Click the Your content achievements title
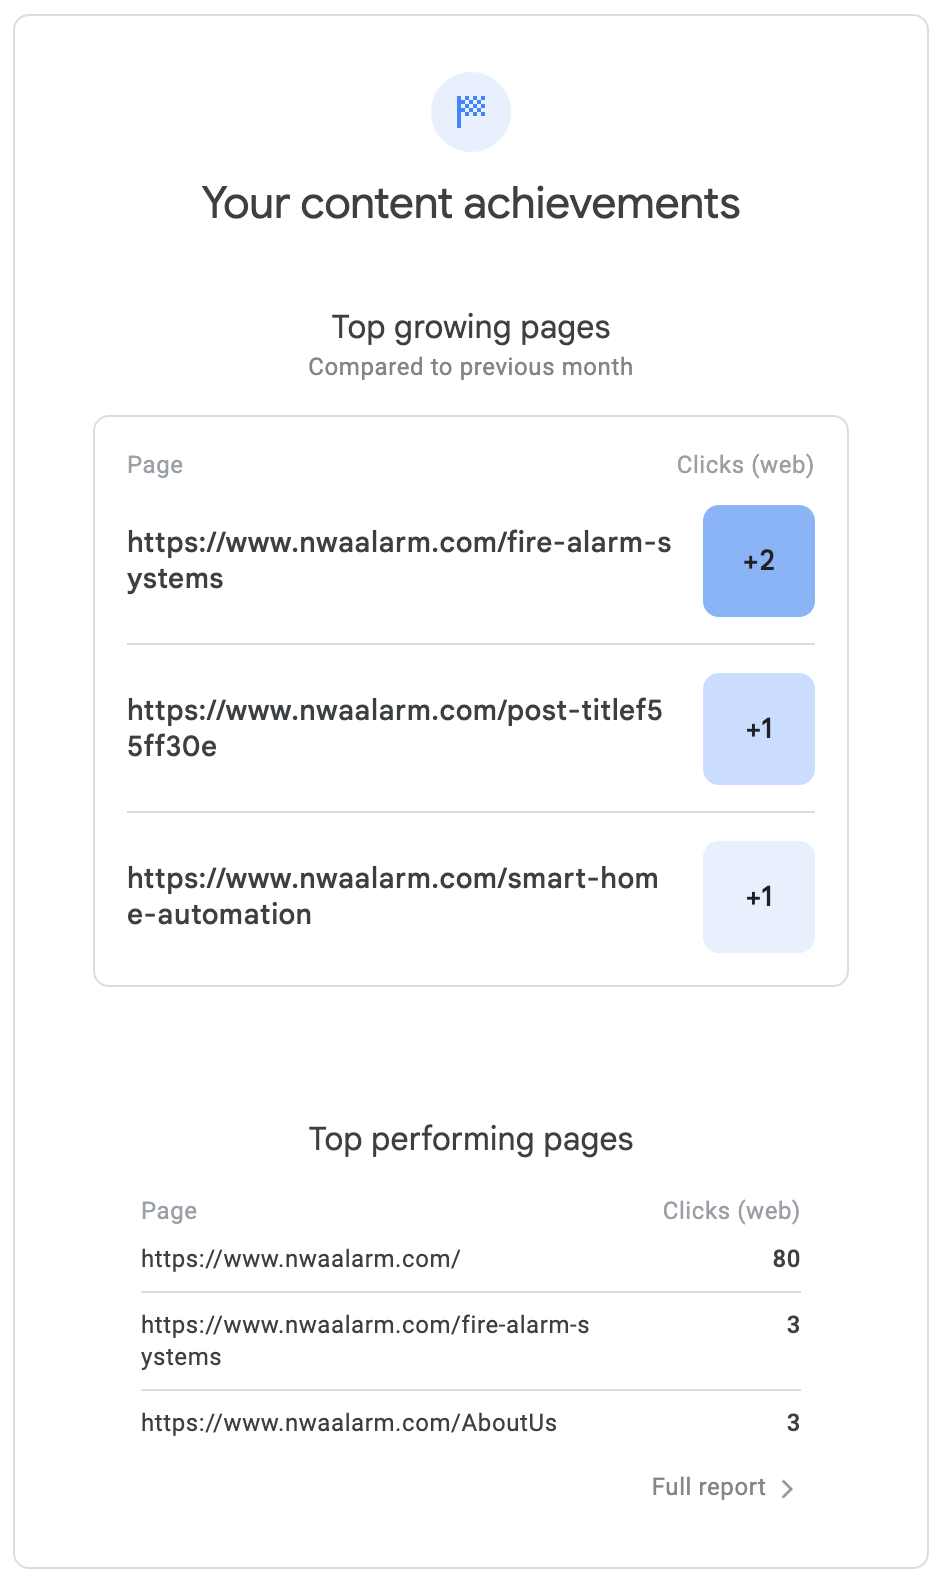Image resolution: width=944 pixels, height=1584 pixels. 470,204
